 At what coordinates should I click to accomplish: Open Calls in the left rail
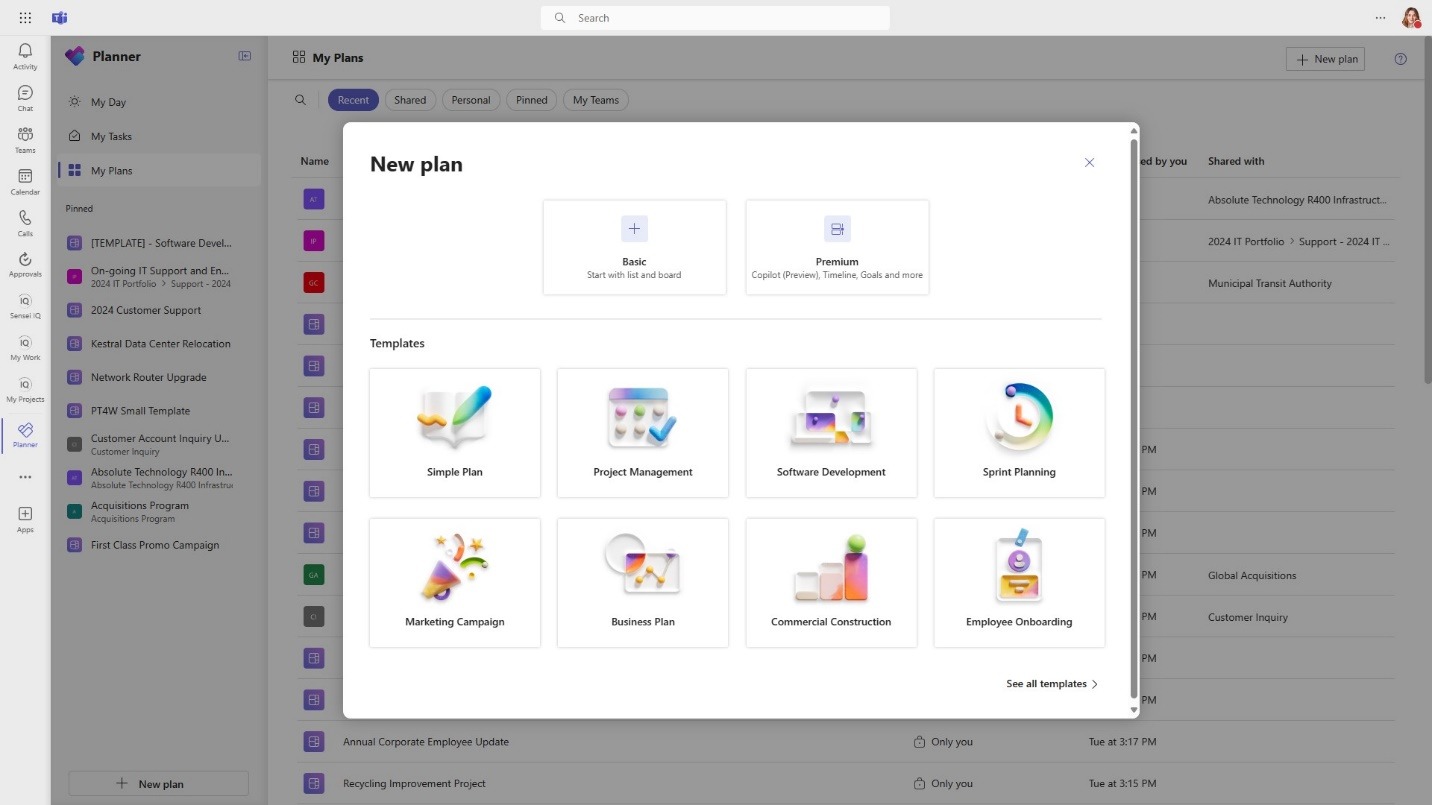pos(25,223)
